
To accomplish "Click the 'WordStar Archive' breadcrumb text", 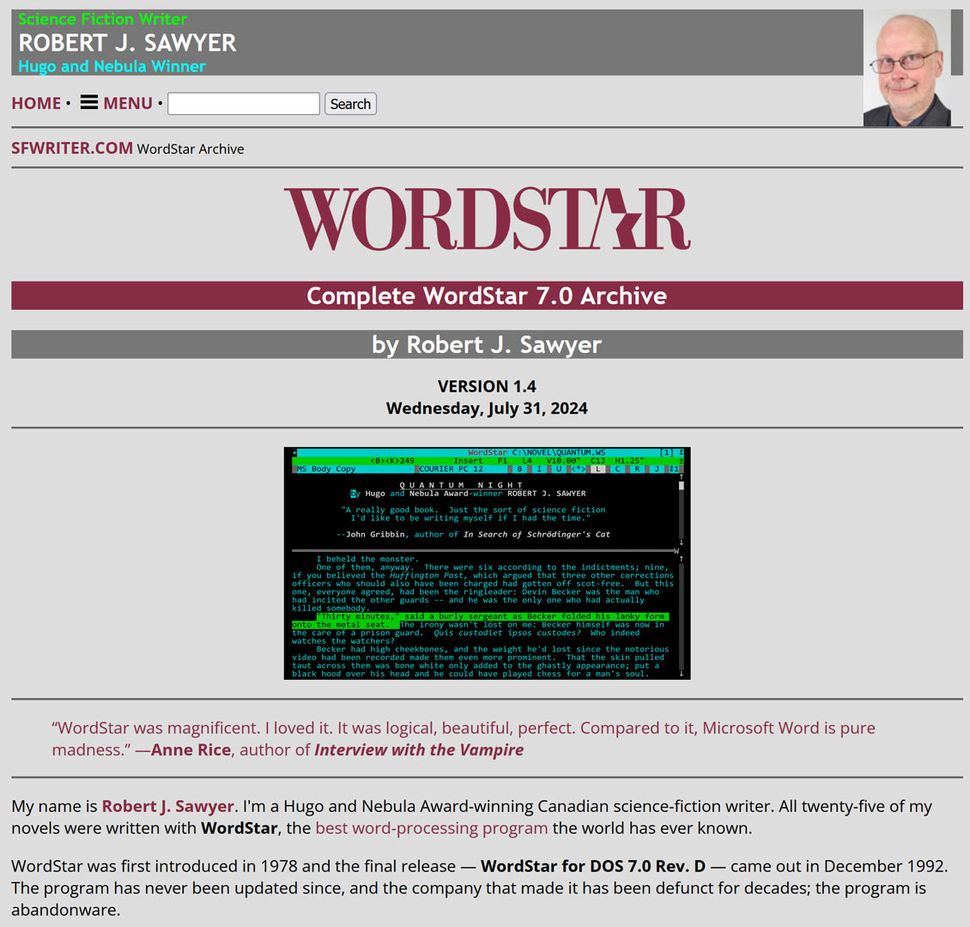I will [191, 149].
